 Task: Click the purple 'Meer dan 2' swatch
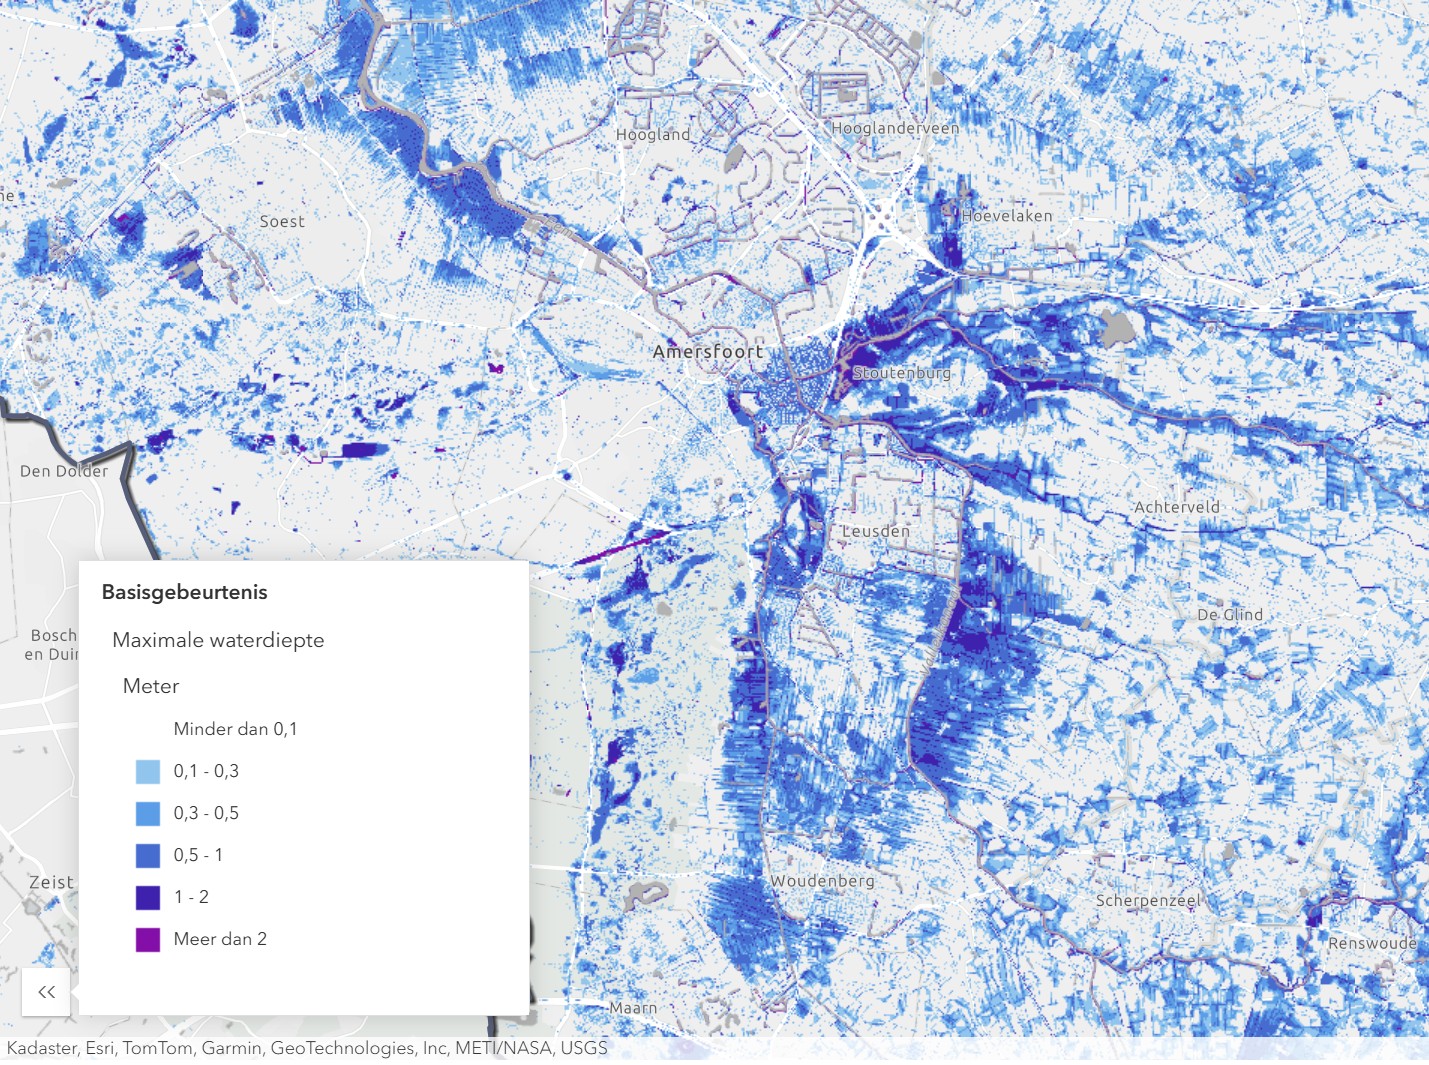148,939
